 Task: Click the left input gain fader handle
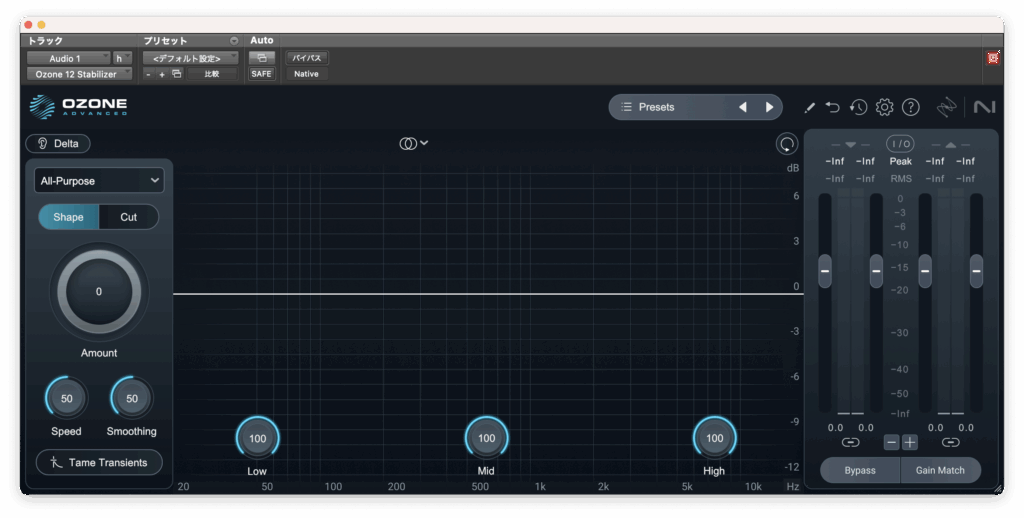pos(825,269)
